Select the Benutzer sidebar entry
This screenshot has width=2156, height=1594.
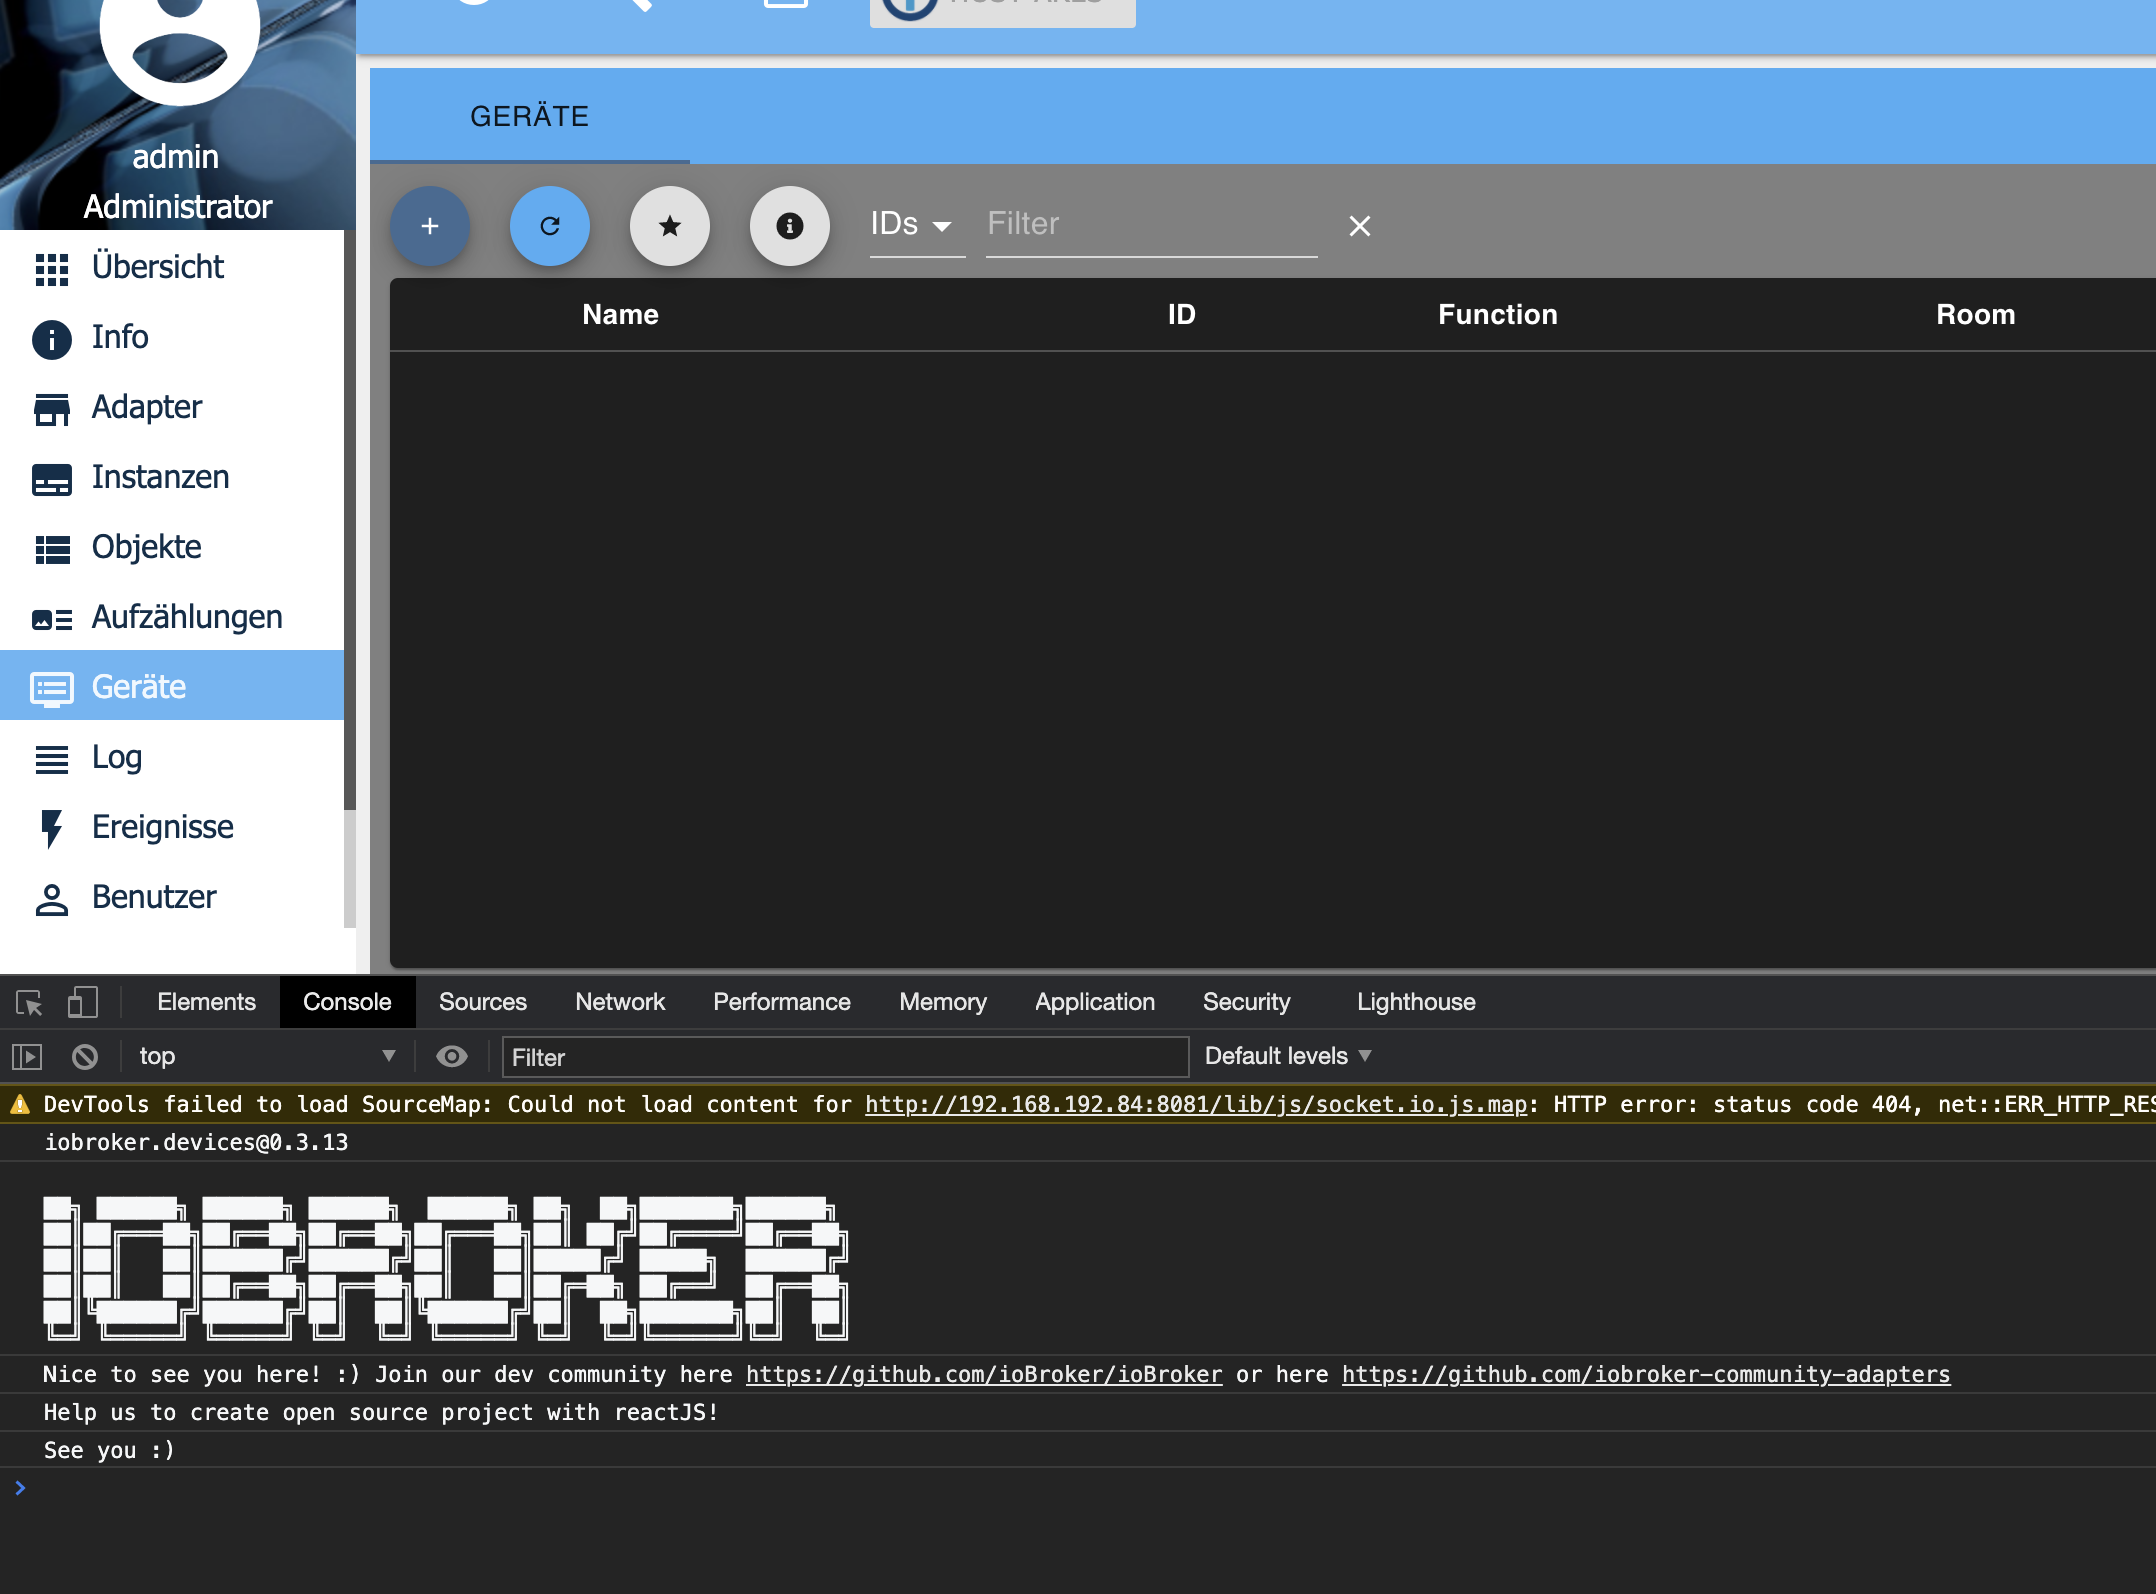pyautogui.click(x=154, y=897)
